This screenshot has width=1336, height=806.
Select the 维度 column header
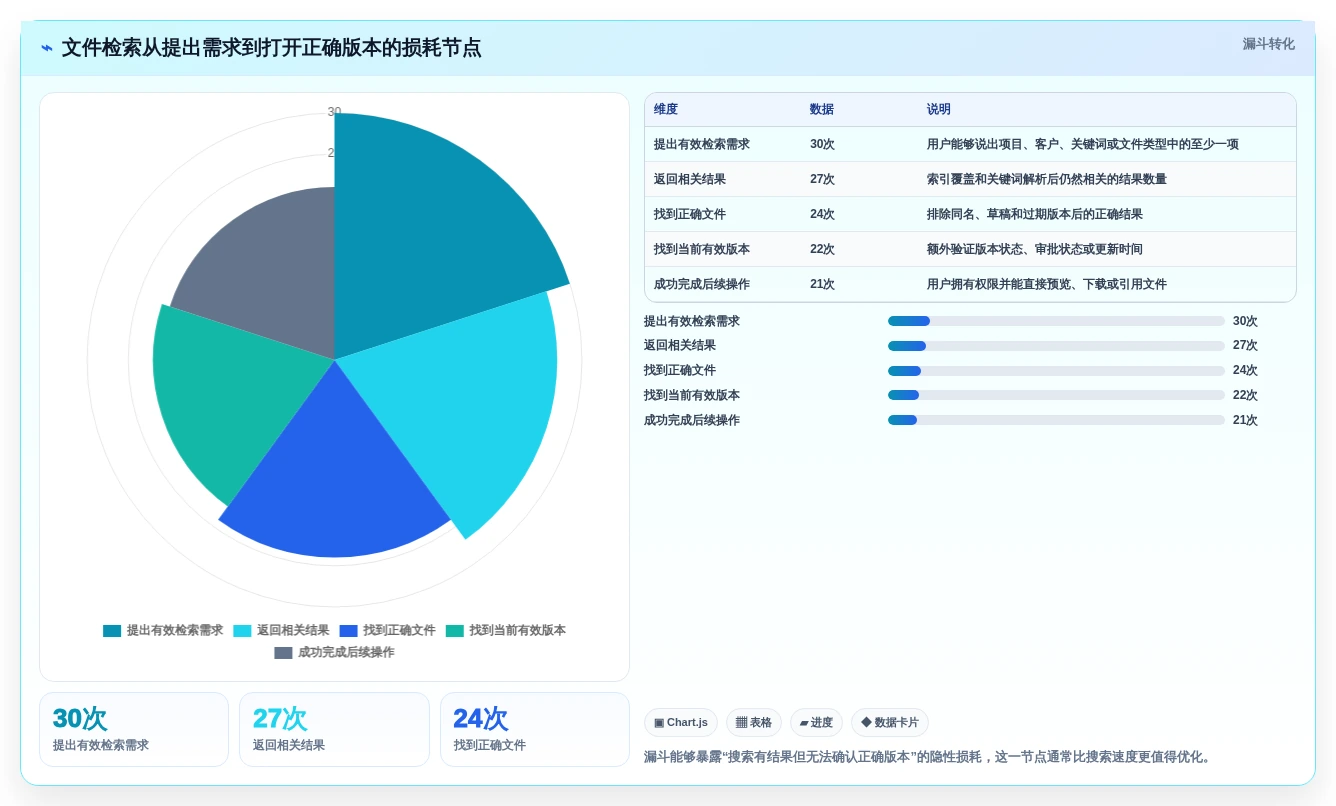point(666,109)
